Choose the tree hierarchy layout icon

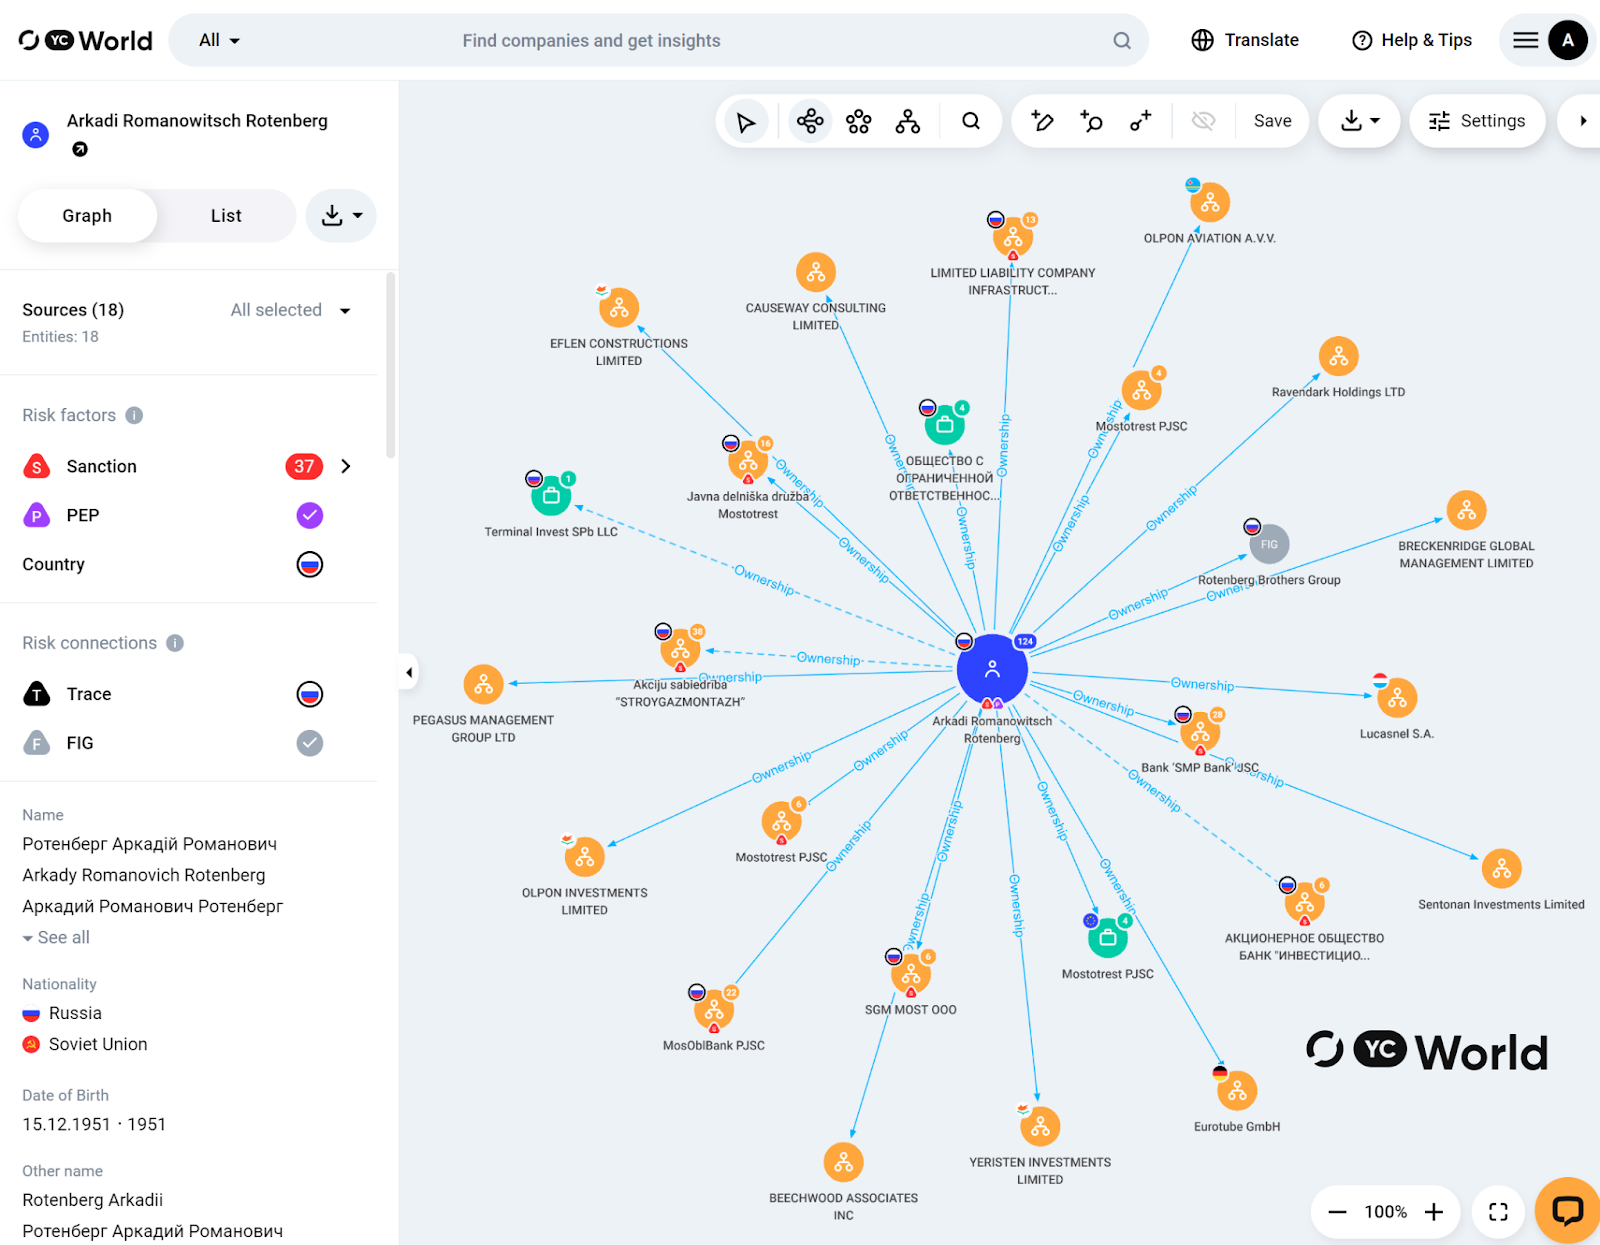click(908, 122)
